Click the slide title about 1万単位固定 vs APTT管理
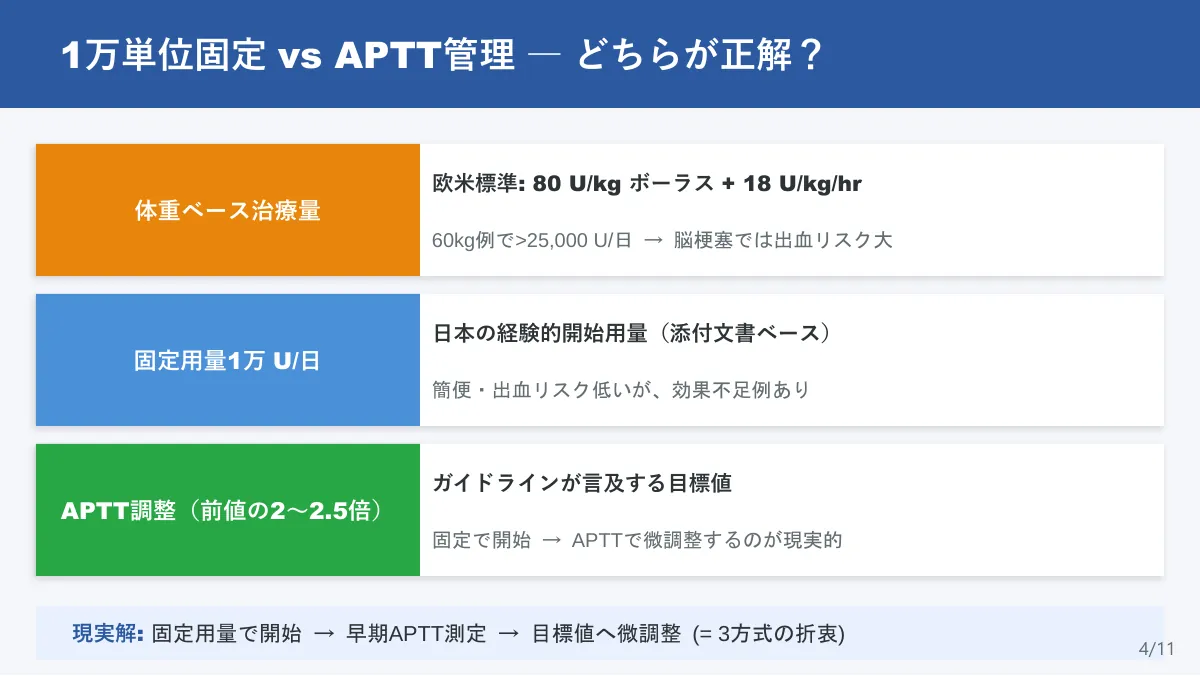The width and height of the screenshot is (1200, 676). (441, 55)
